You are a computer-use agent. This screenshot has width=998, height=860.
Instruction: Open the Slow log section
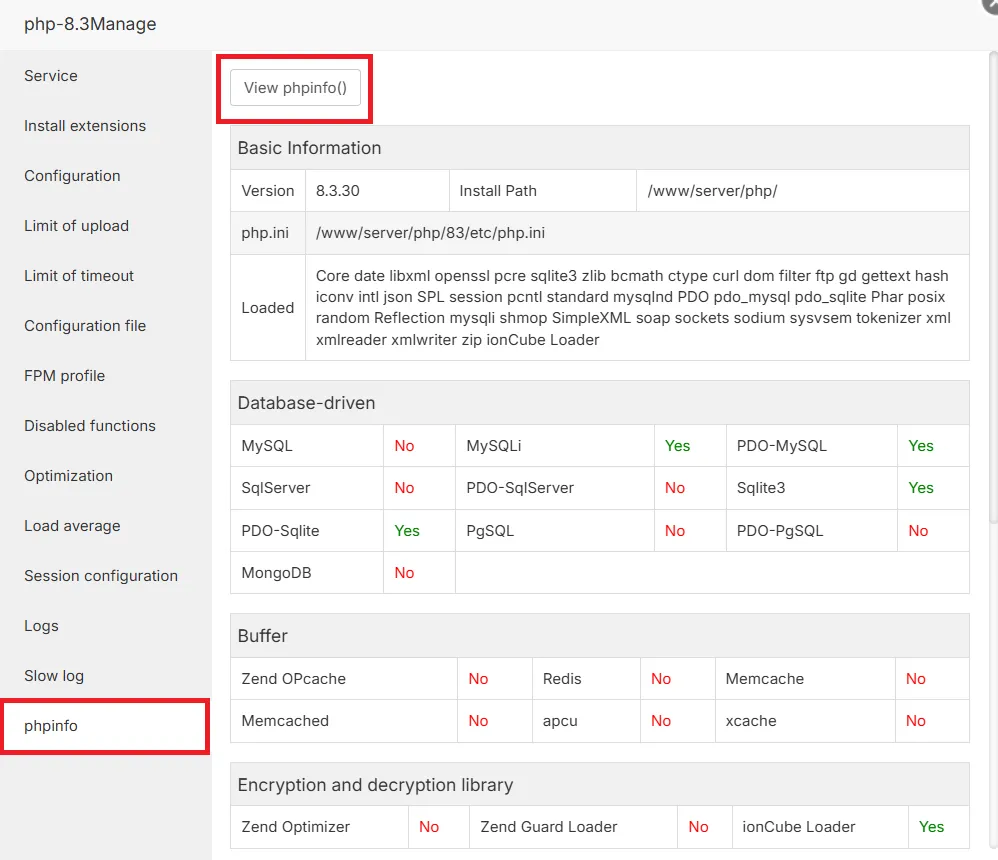point(54,676)
